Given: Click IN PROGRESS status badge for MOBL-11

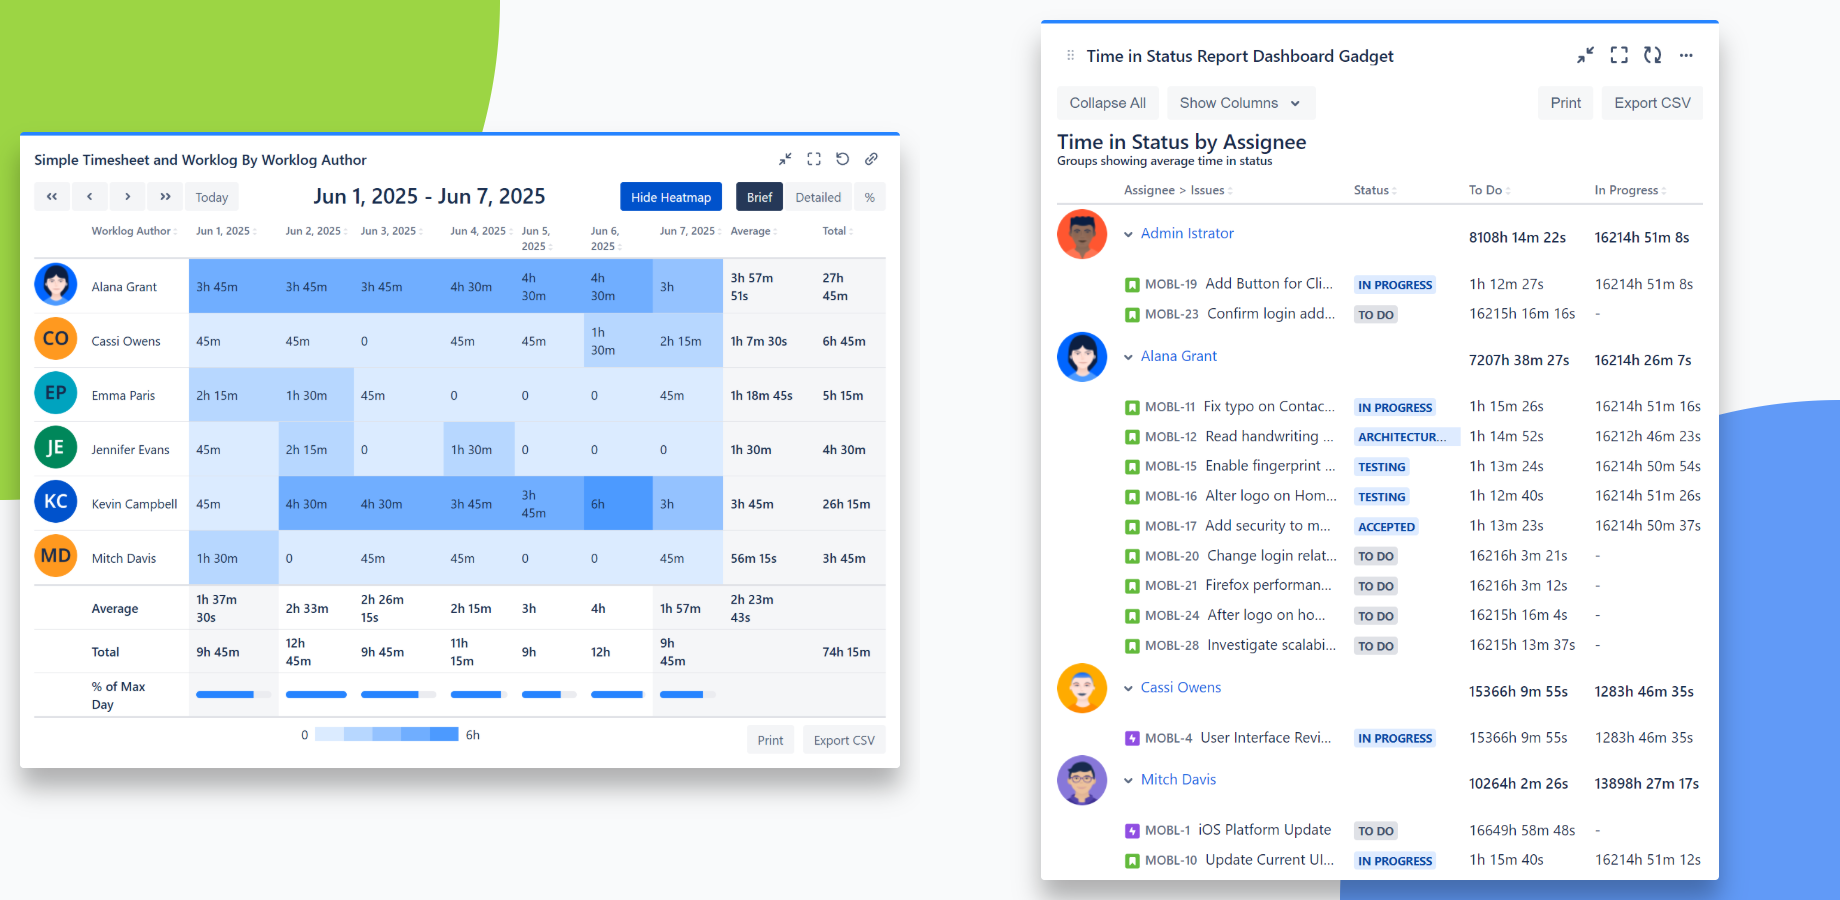Looking at the screenshot, I should 1395,408.
